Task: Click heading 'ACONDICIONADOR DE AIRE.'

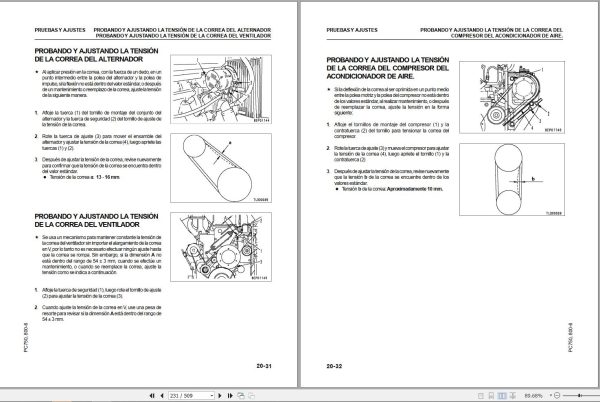Action: pos(370,76)
